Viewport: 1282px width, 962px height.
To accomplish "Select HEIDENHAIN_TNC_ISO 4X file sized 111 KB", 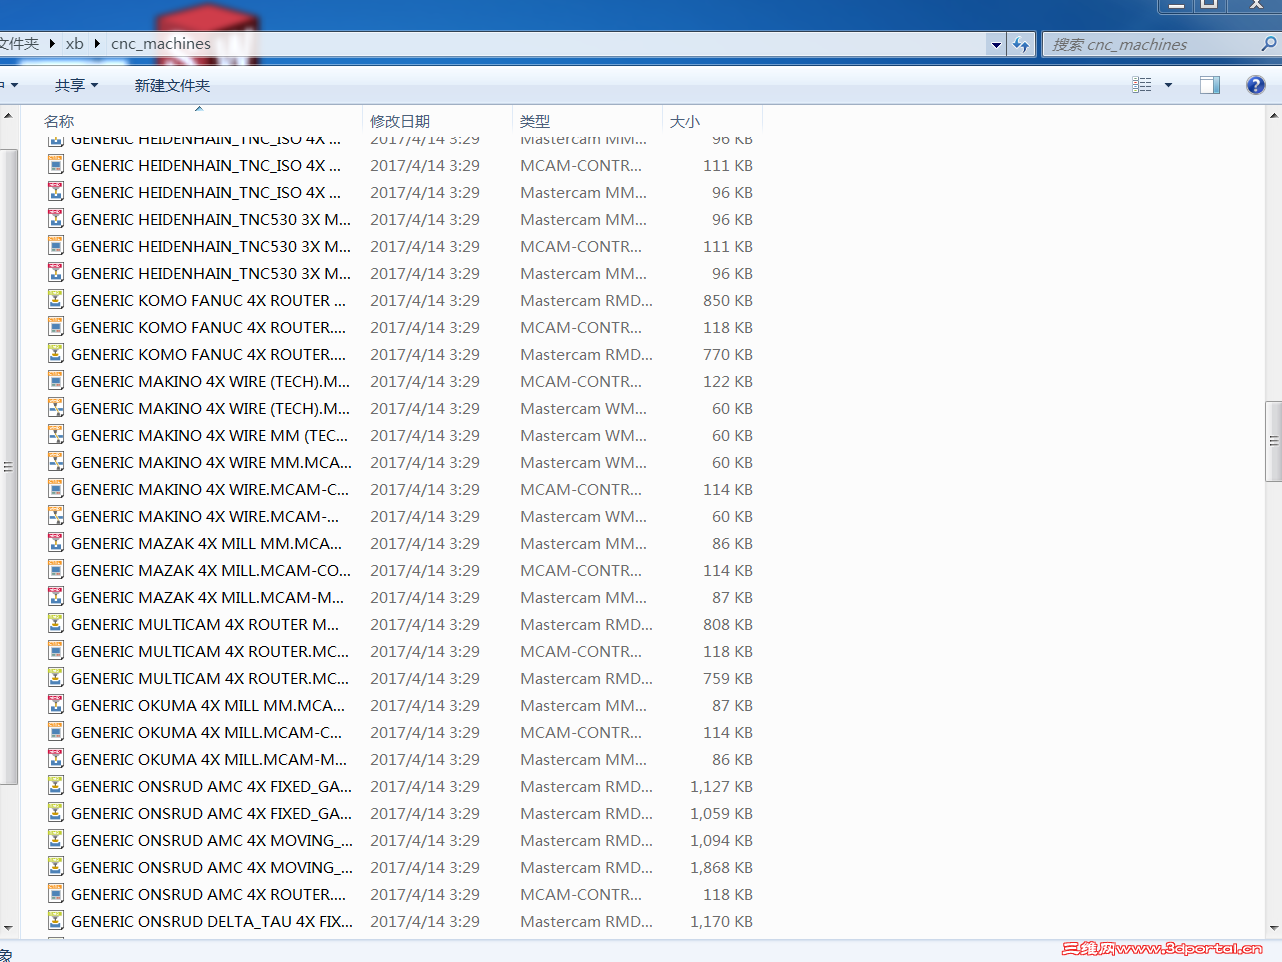I will [205, 165].
